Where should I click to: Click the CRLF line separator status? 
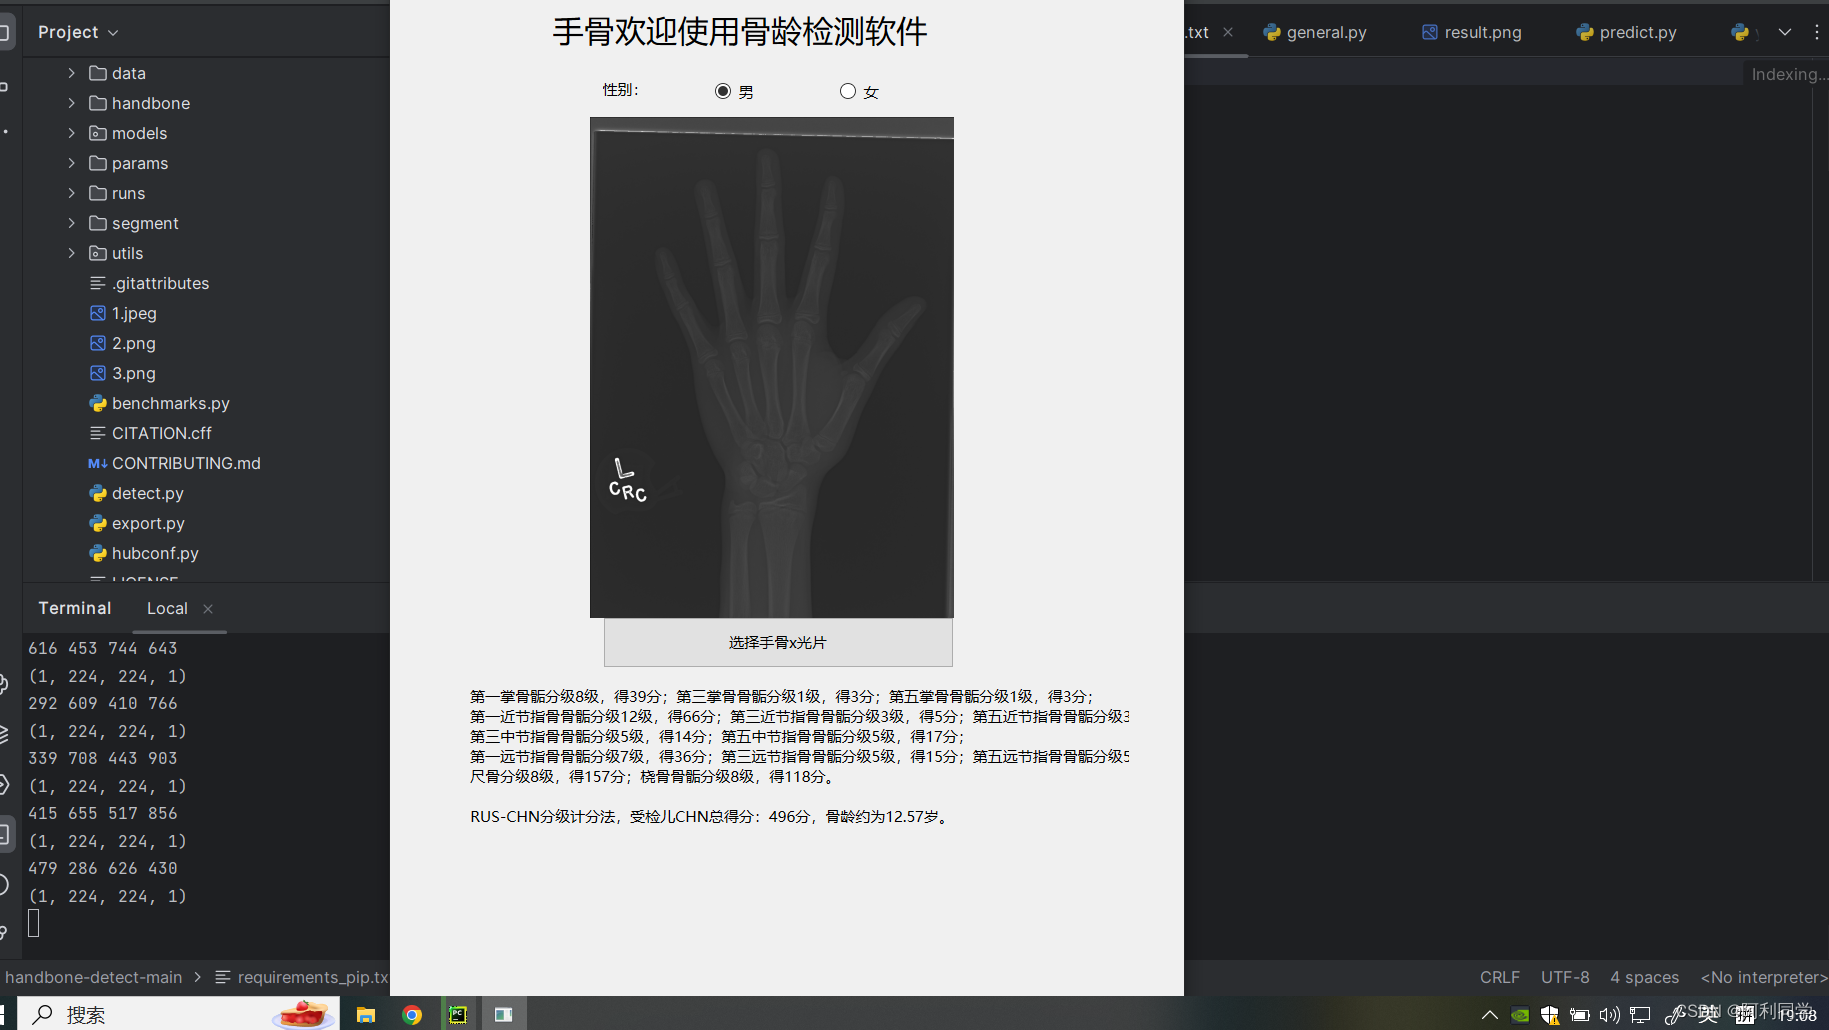coord(1500,977)
